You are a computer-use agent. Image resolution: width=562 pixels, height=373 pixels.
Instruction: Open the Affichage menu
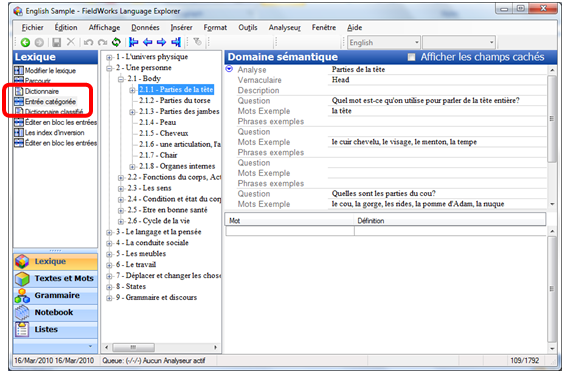104,28
